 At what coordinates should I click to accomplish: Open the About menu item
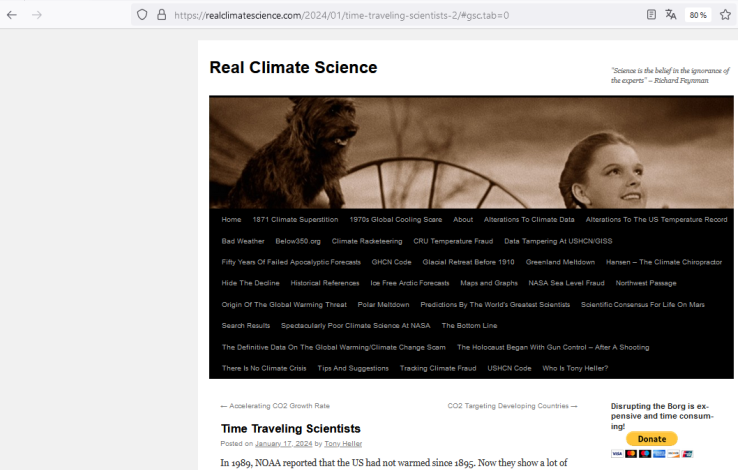tap(463, 220)
